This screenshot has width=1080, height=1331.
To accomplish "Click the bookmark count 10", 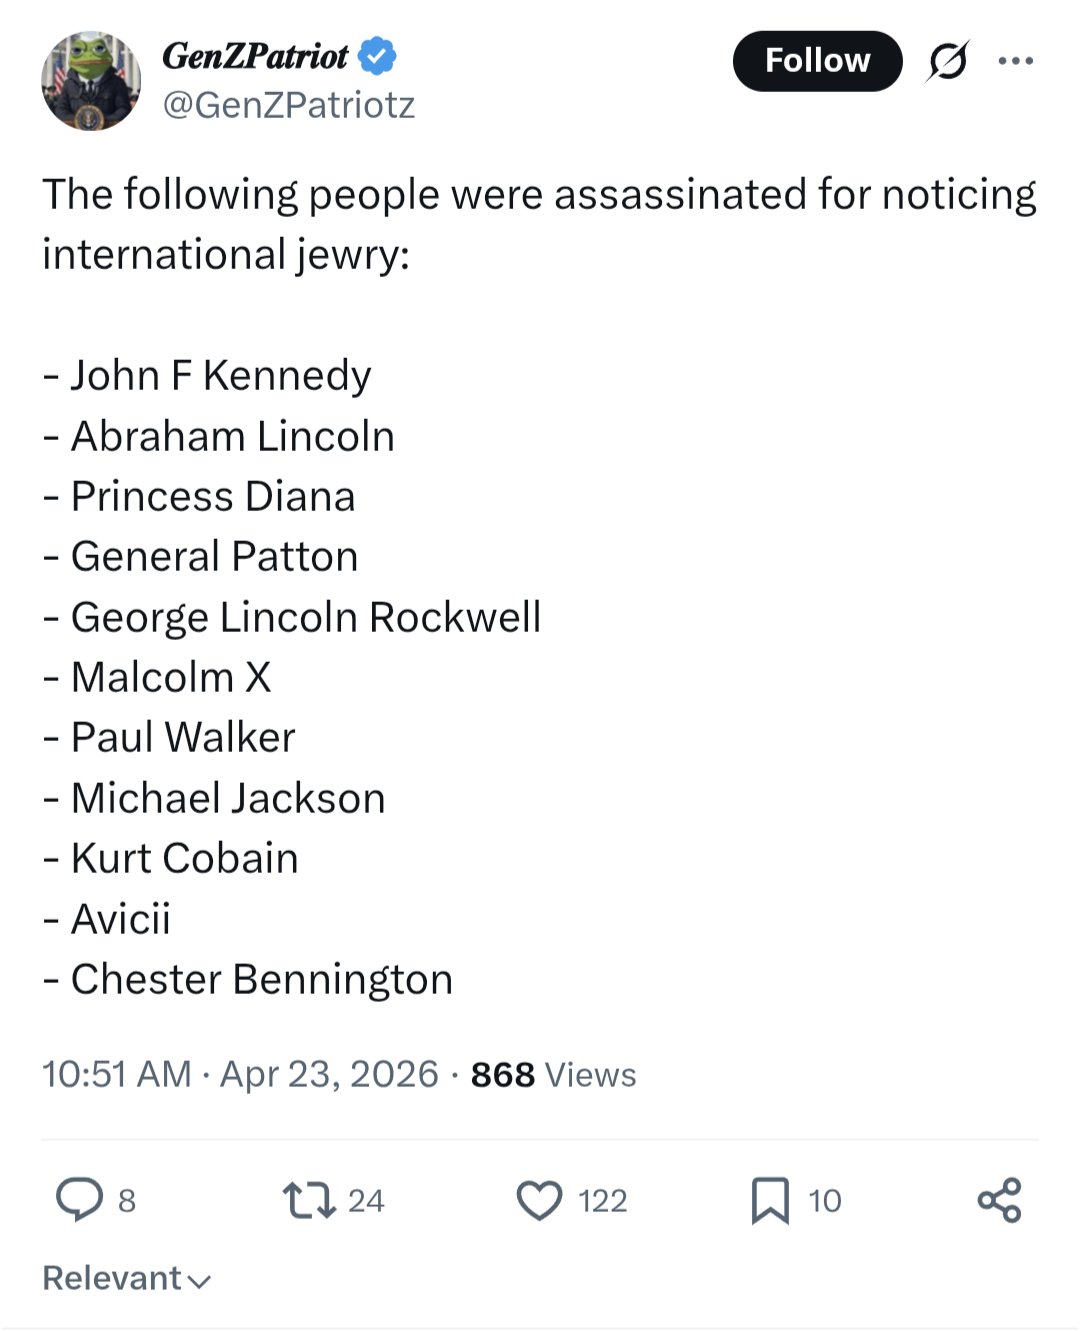I will click(825, 1201).
